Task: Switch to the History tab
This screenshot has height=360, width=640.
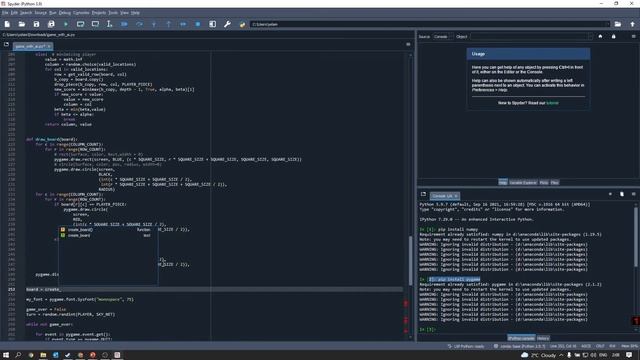Action: pos(543,338)
